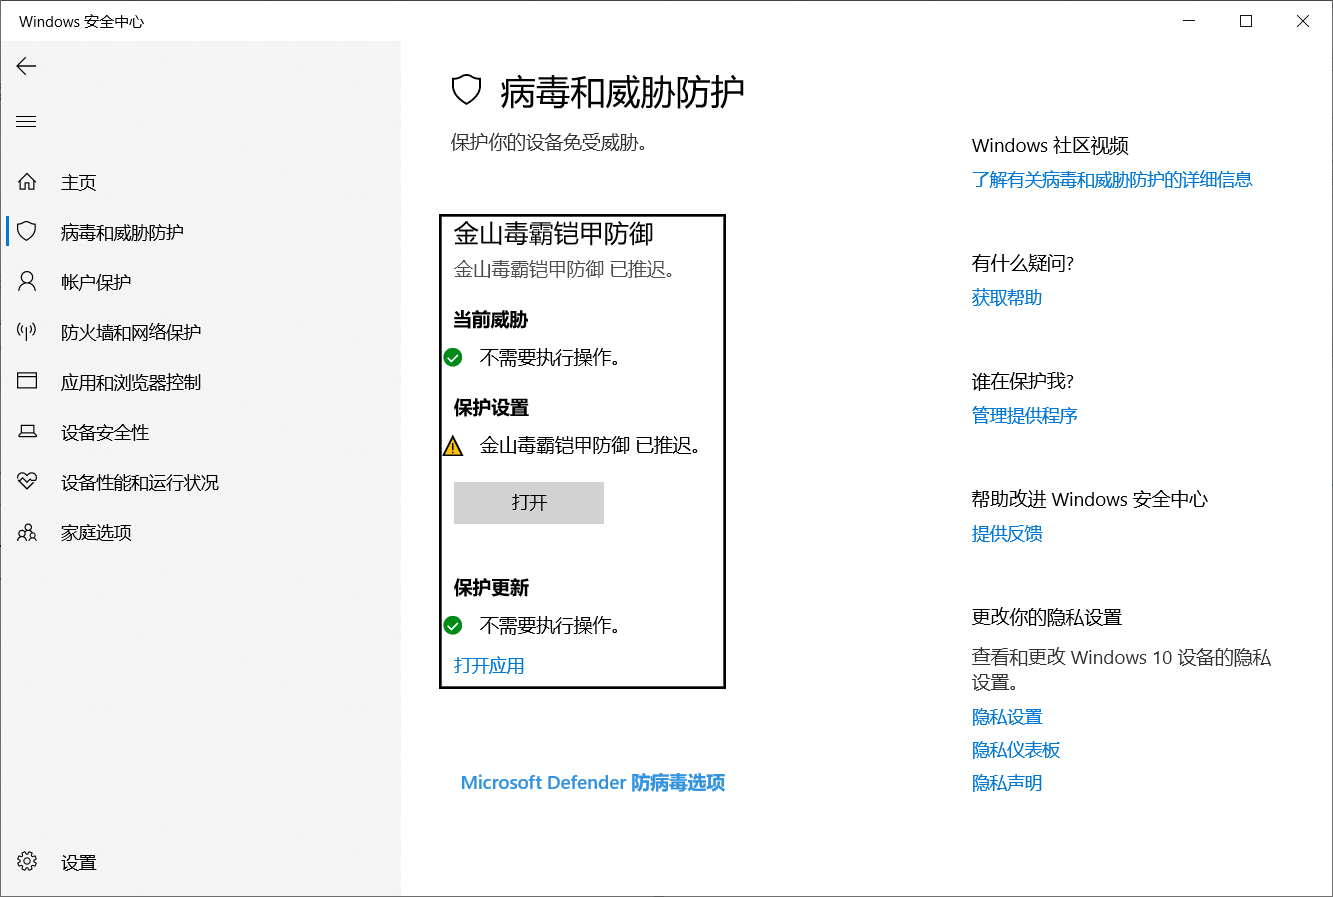The image size is (1333, 897).
Task: Open 获取帮助
Action: (1005, 296)
